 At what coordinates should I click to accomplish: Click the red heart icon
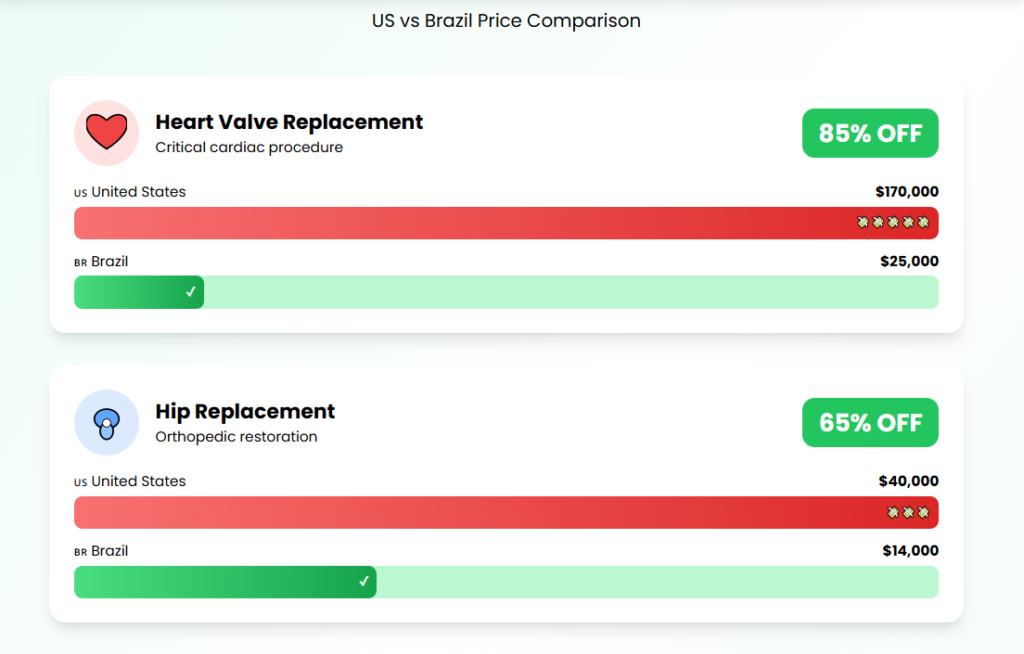pyautogui.click(x=106, y=133)
